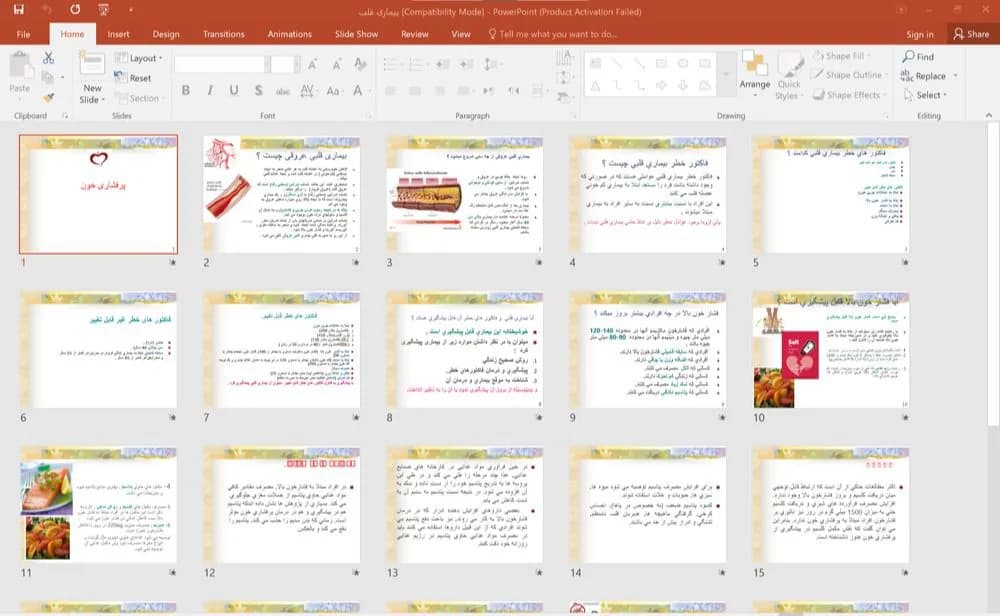Viewport: 1000px width, 616px height.
Task: Open Font Color picker
Action: [x=358, y=91]
